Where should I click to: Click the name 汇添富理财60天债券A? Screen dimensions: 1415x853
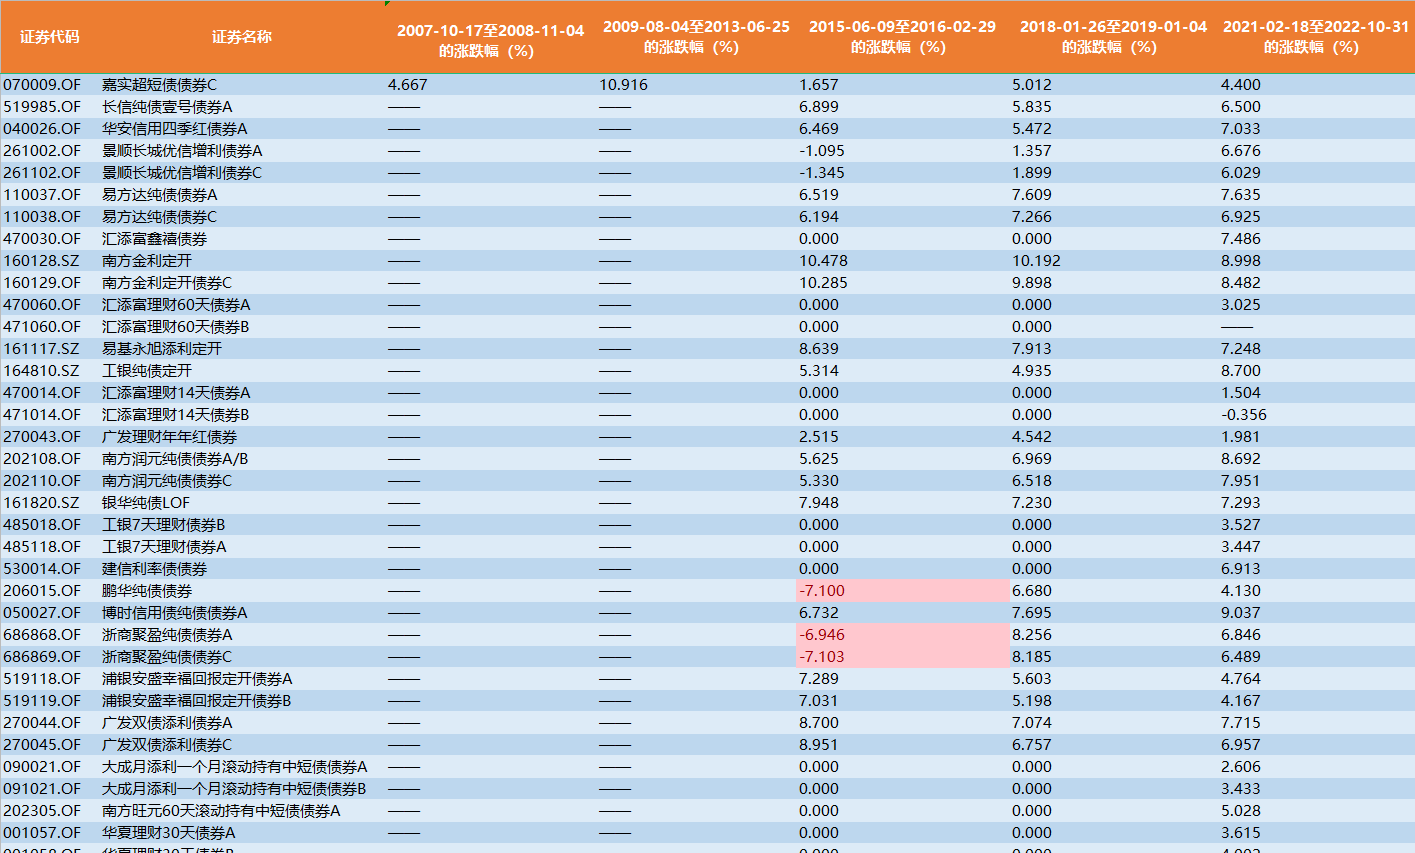[176, 305]
